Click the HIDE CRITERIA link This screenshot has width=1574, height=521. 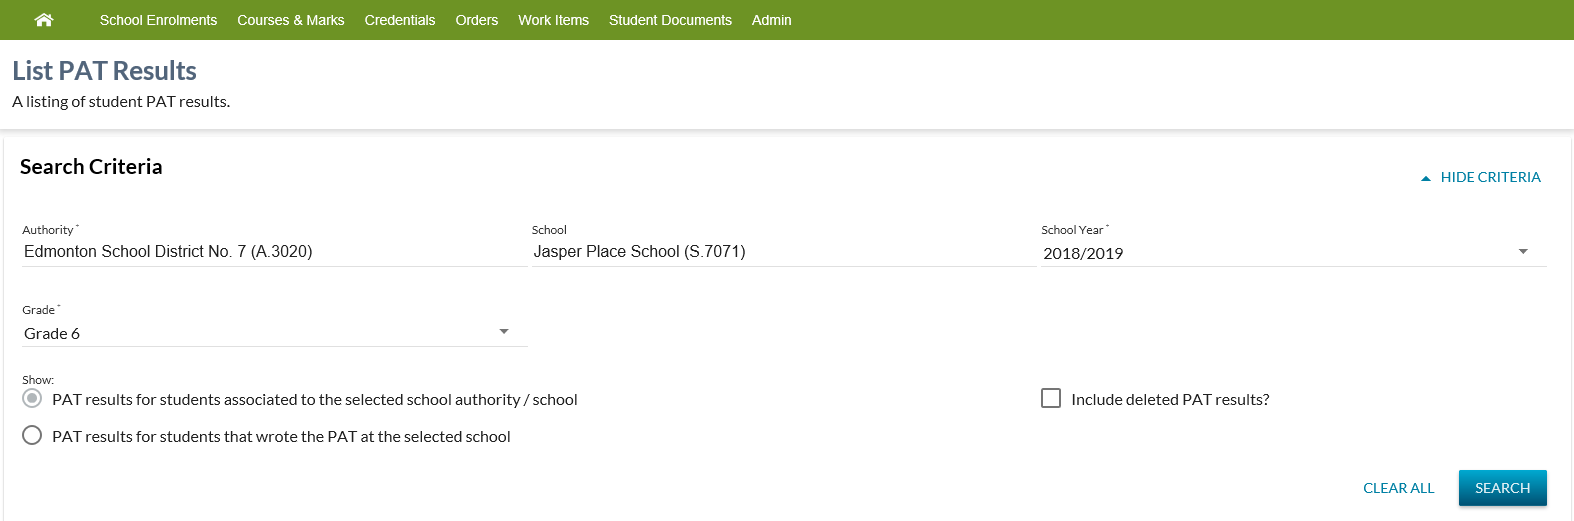[1490, 177]
